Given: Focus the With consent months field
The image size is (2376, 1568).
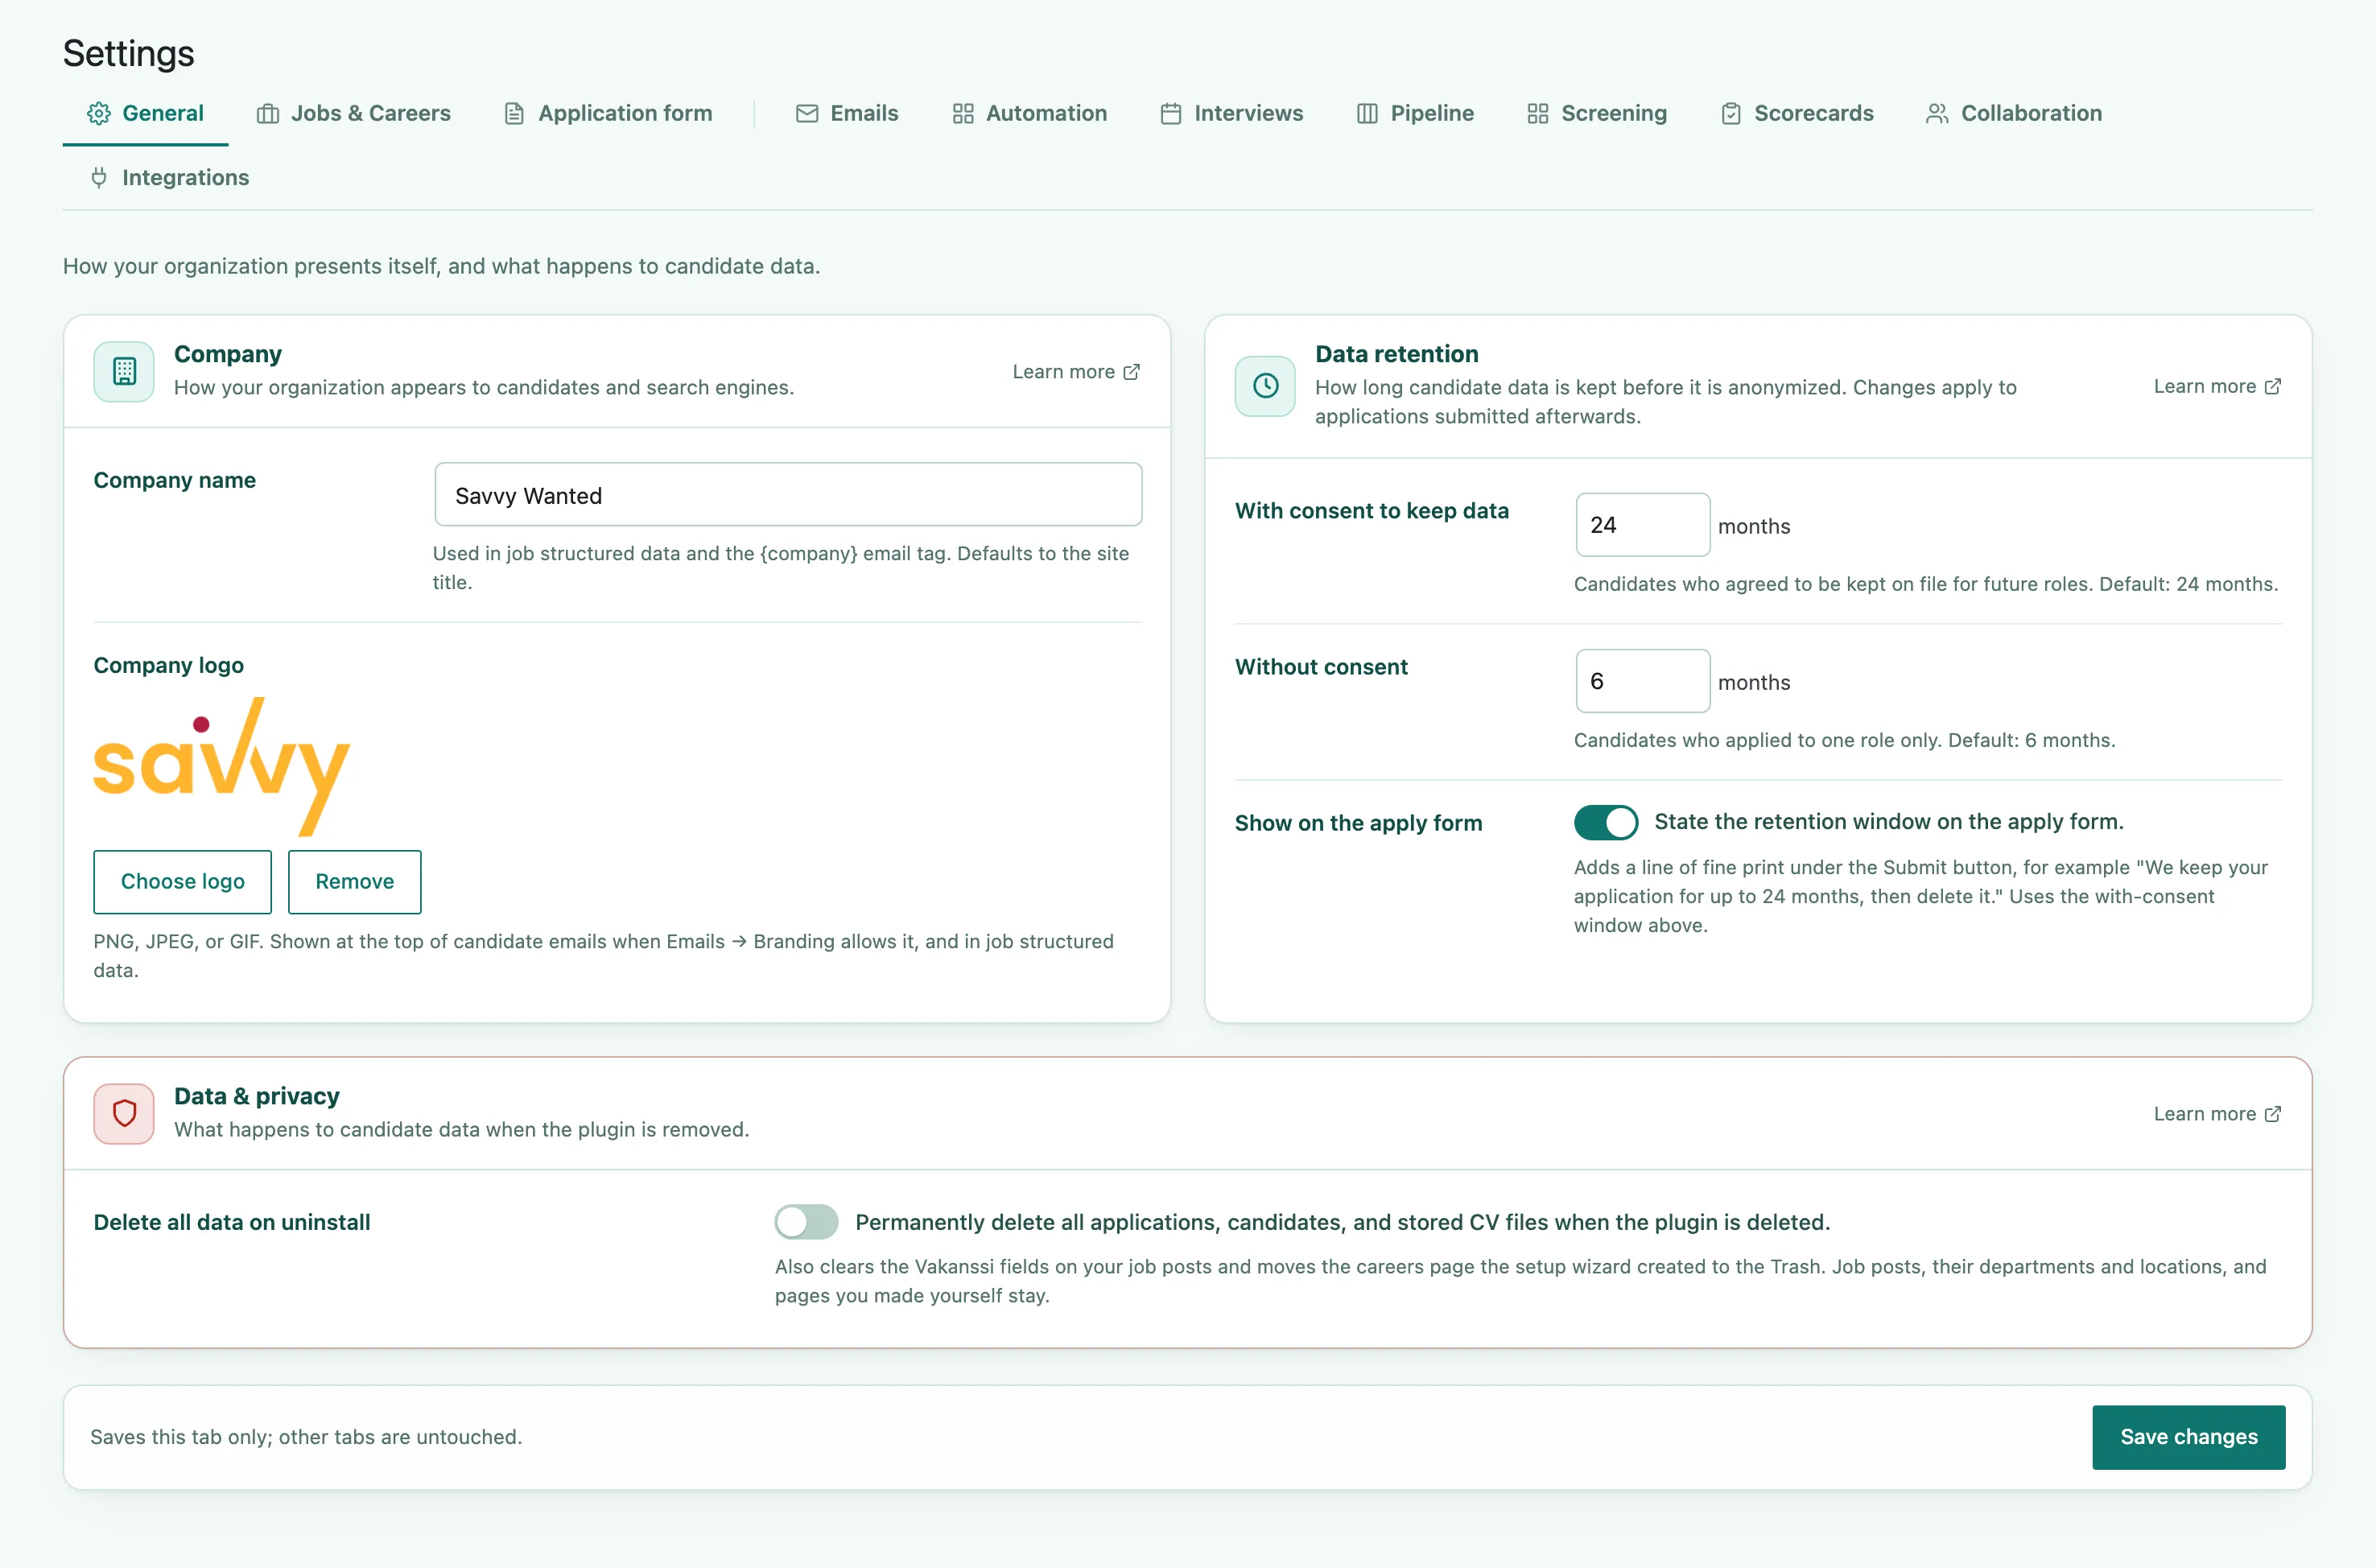Looking at the screenshot, I should (1643, 525).
